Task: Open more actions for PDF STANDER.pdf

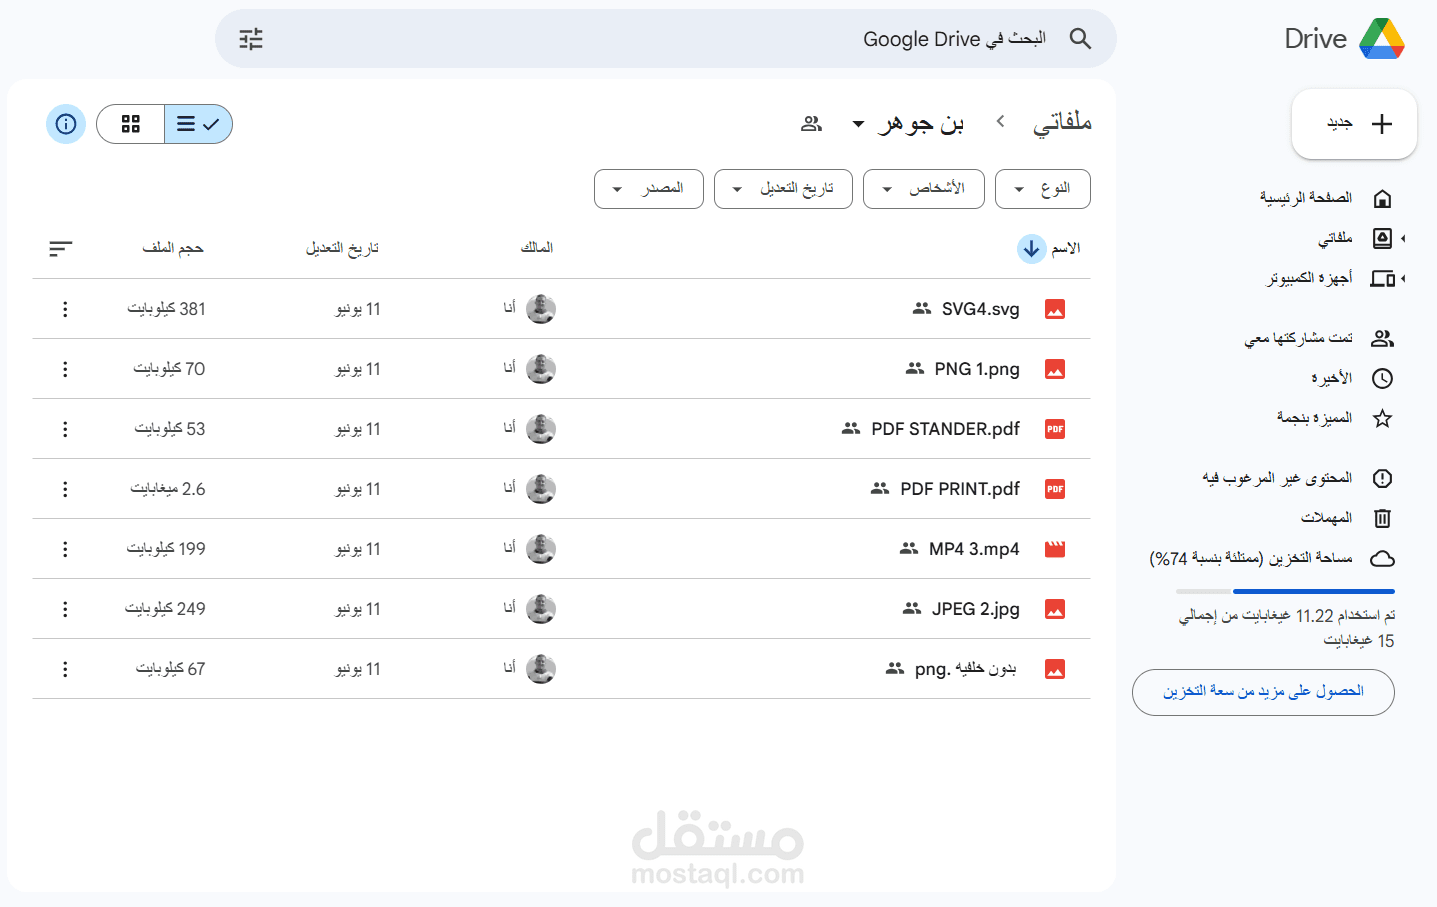Action: point(65,429)
